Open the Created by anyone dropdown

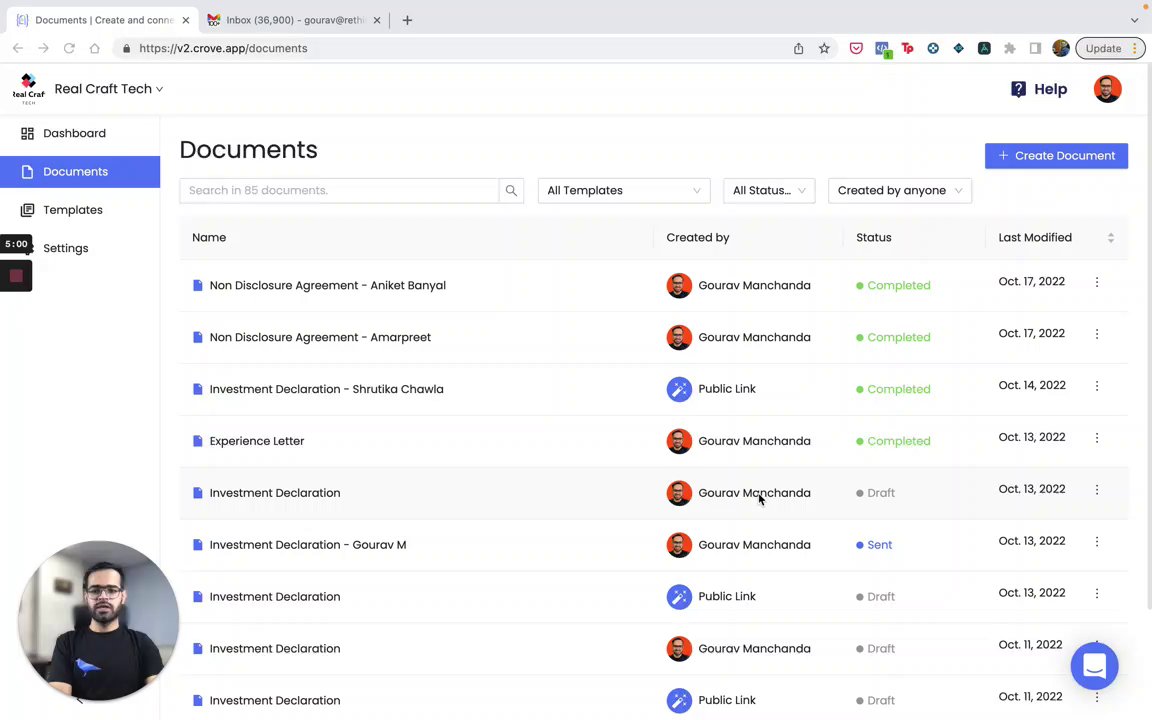(899, 191)
